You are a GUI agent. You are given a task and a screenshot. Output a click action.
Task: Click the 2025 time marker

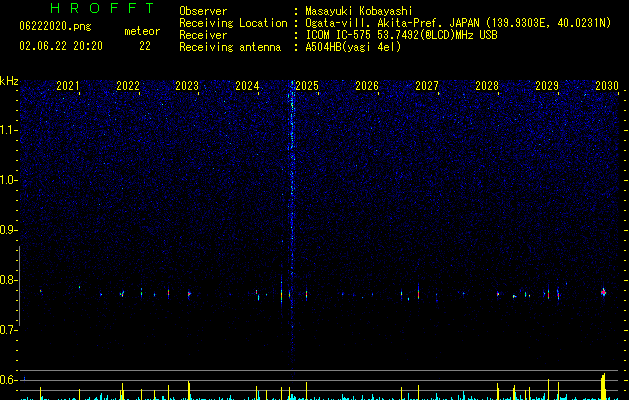pyautogui.click(x=307, y=86)
